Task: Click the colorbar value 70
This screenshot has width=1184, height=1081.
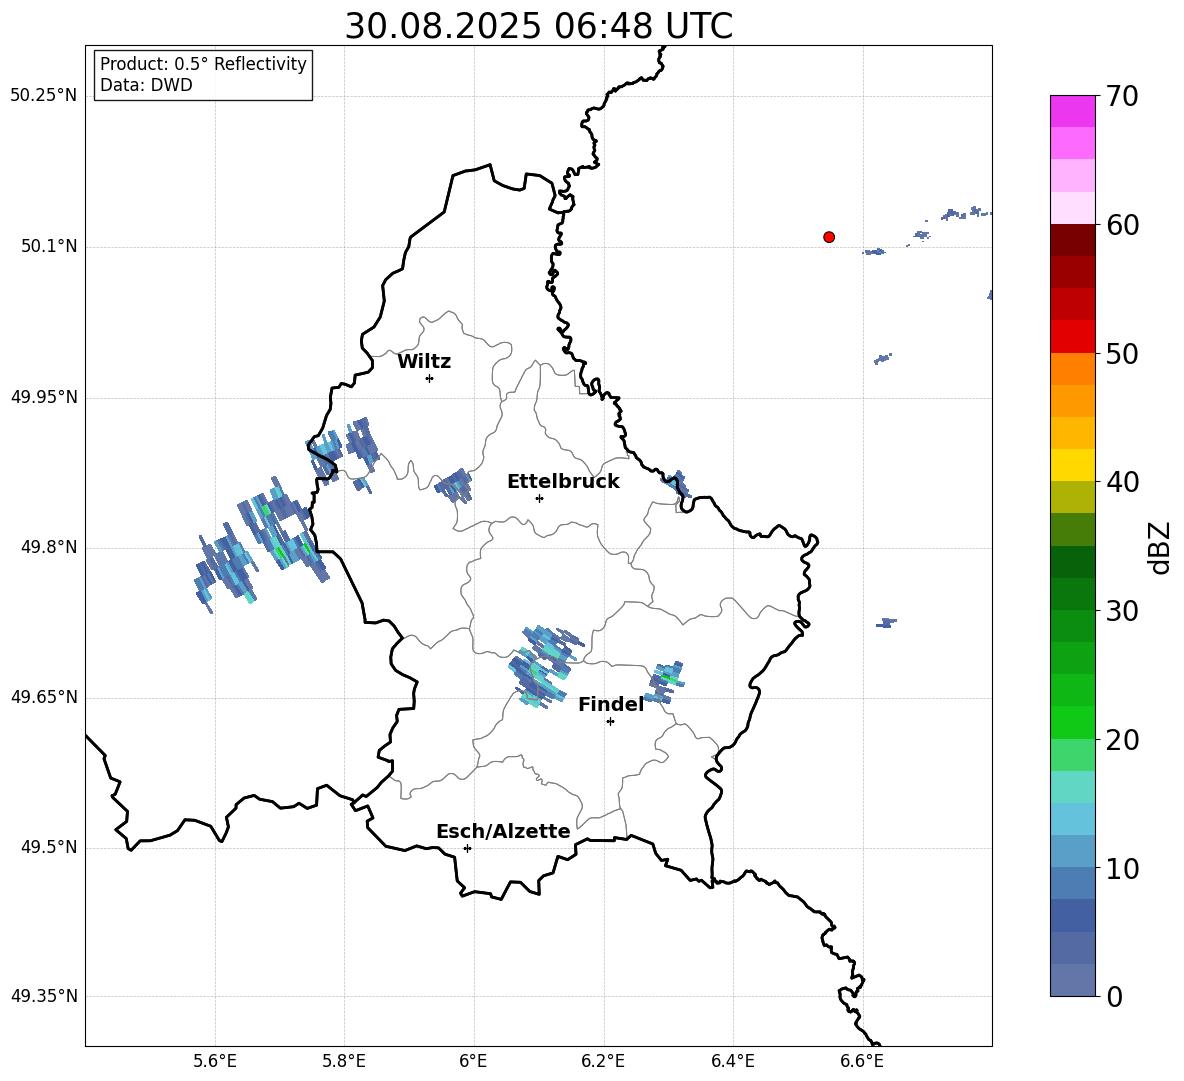Action: pos(1122,96)
